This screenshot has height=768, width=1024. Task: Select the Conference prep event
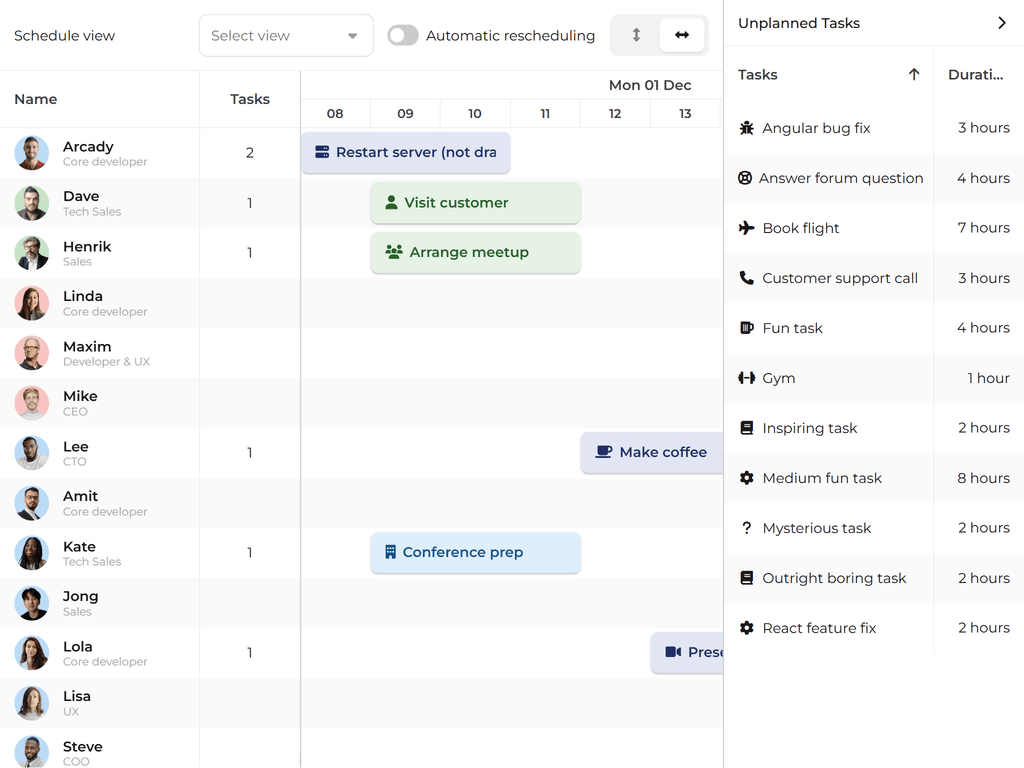point(475,553)
